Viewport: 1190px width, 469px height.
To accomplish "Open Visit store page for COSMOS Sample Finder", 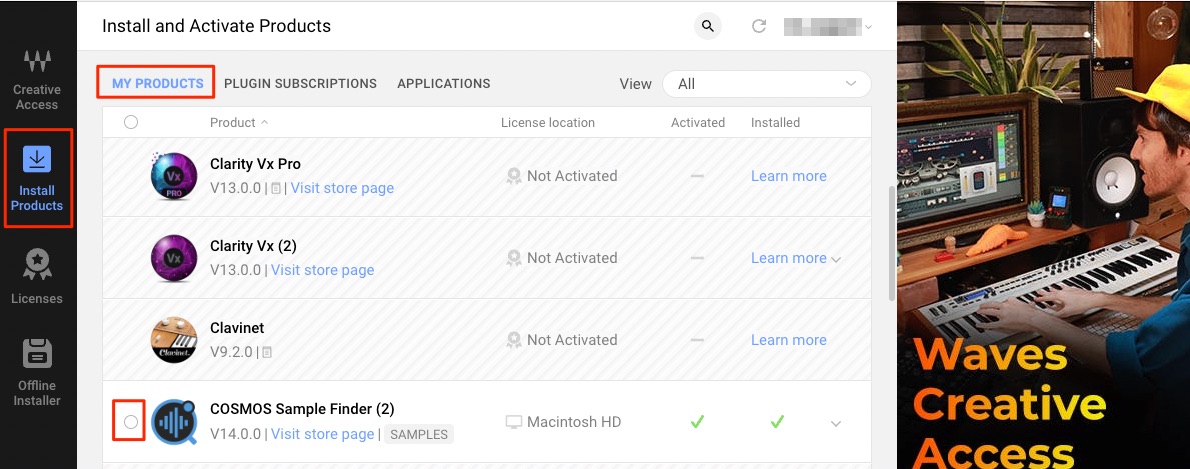I will (323, 434).
